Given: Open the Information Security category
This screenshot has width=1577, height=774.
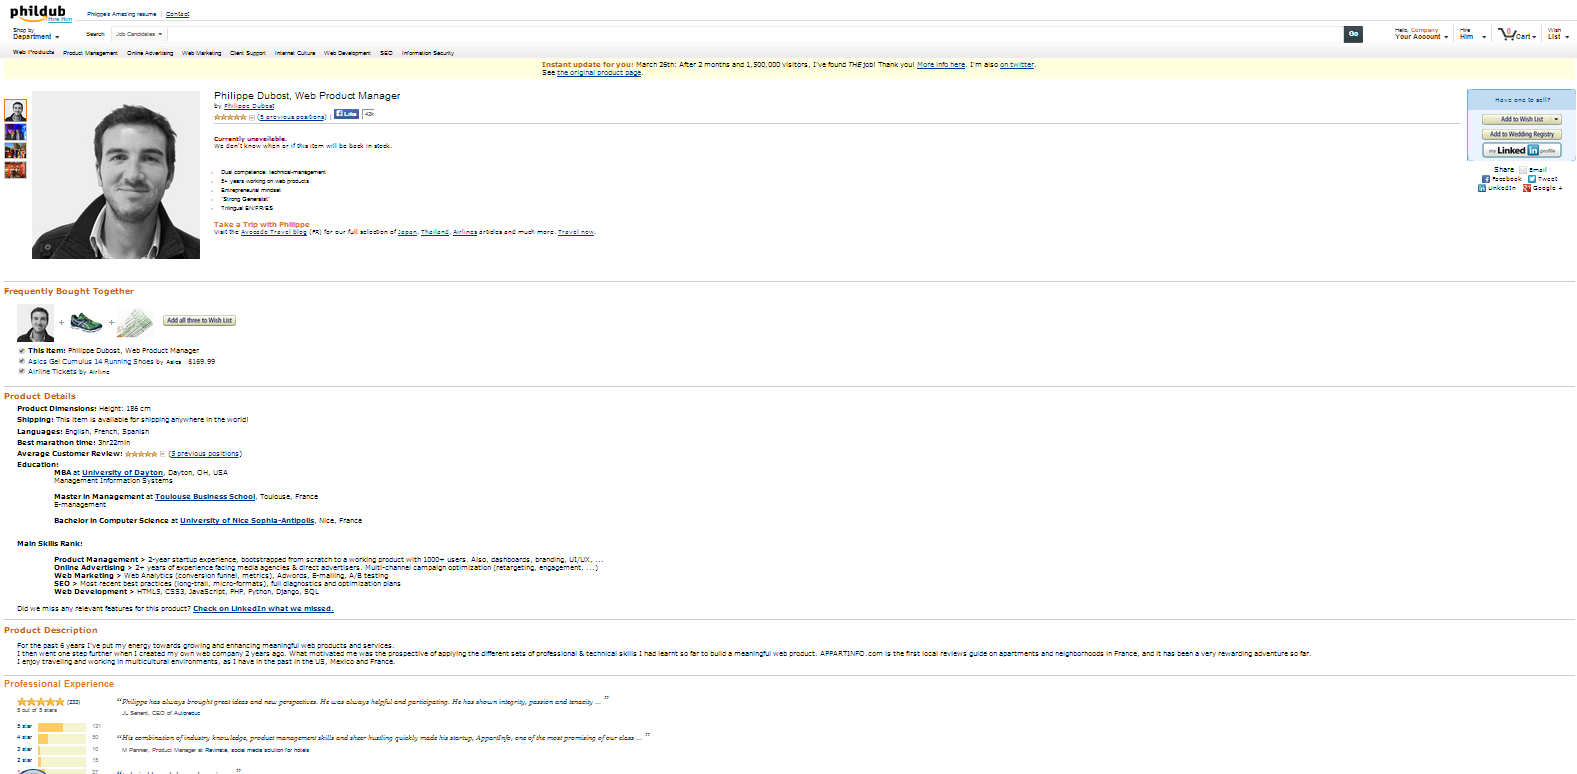Looking at the screenshot, I should point(428,53).
